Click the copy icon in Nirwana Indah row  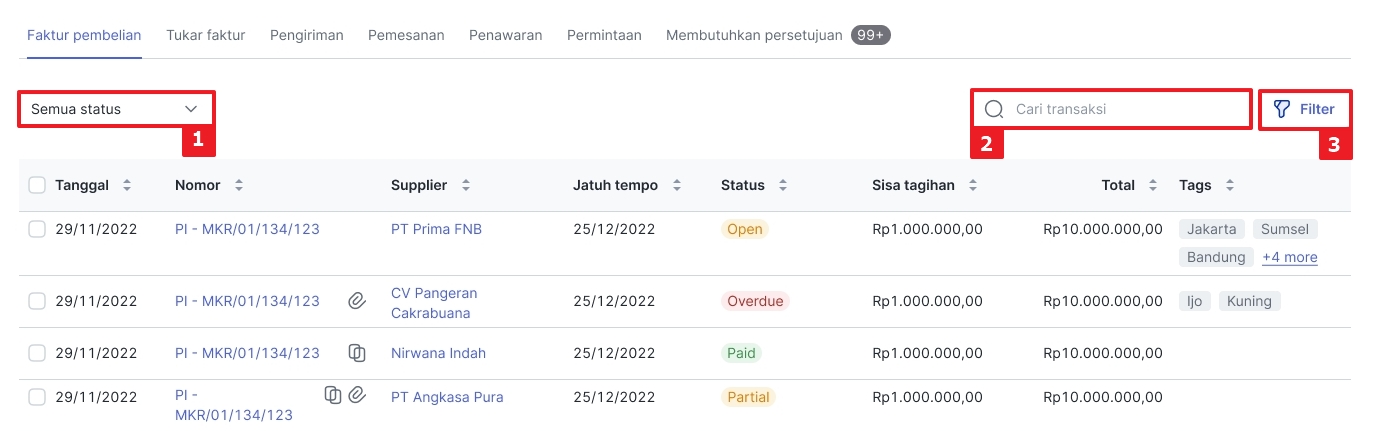[356, 352]
